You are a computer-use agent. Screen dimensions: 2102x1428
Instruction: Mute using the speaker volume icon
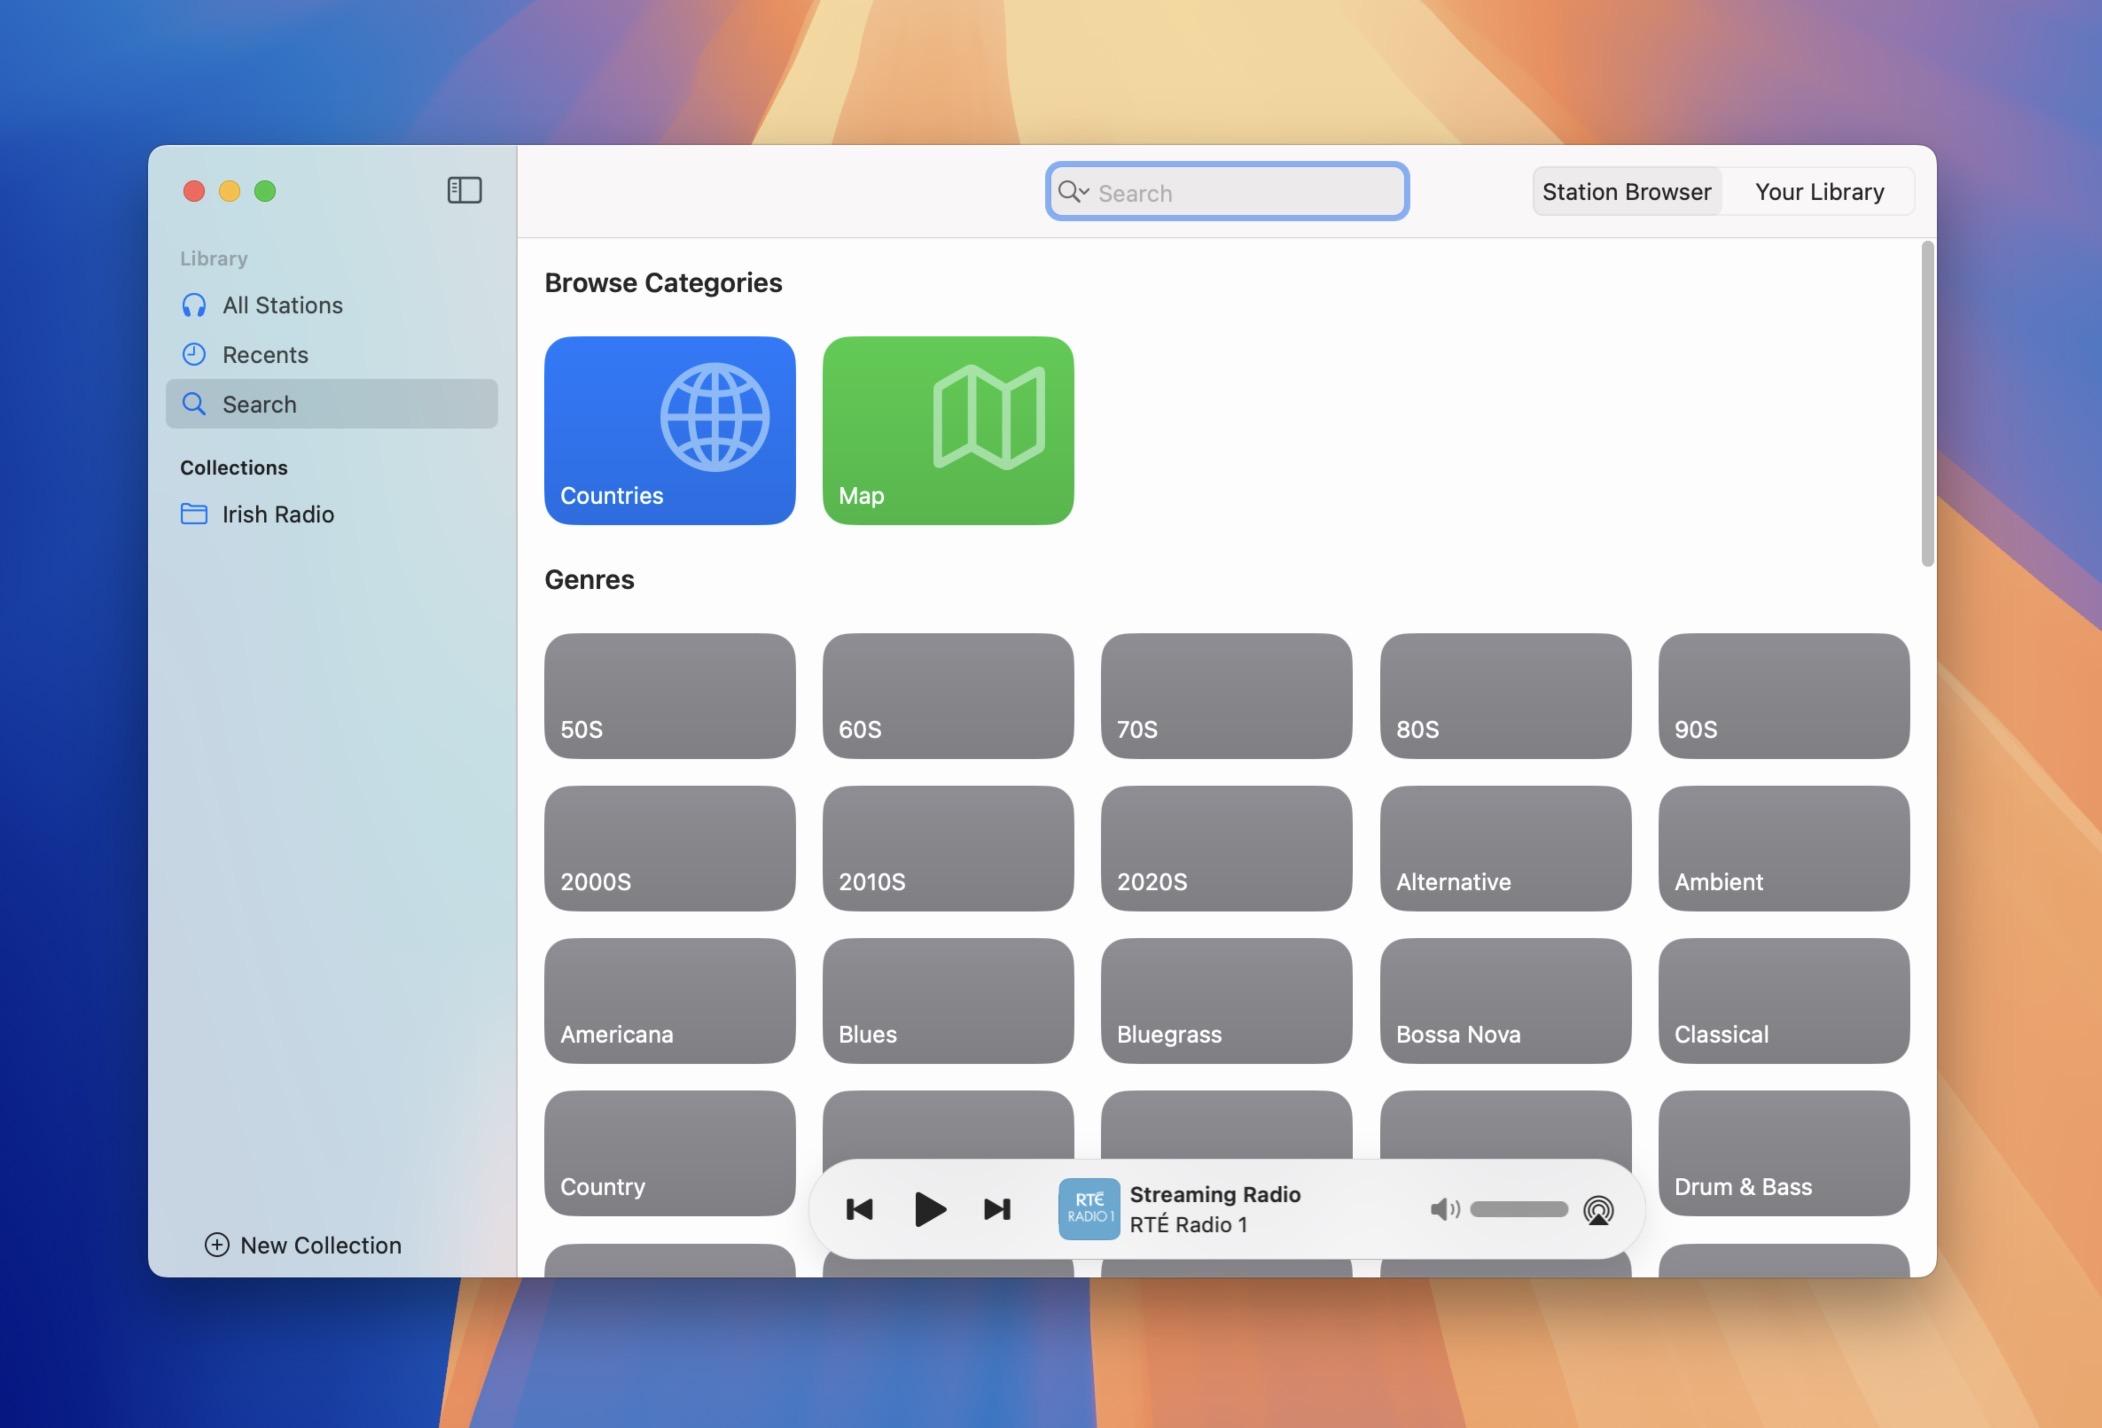pyautogui.click(x=1445, y=1210)
